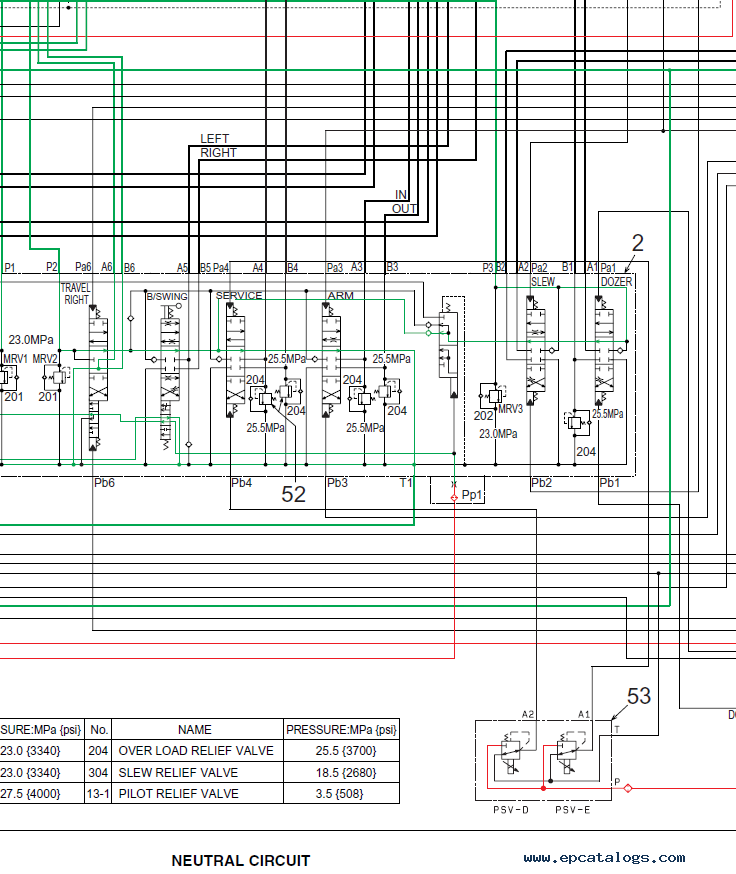Select the MRV3 relief valve symbol
Screen dimensions: 736x874
coord(493,396)
